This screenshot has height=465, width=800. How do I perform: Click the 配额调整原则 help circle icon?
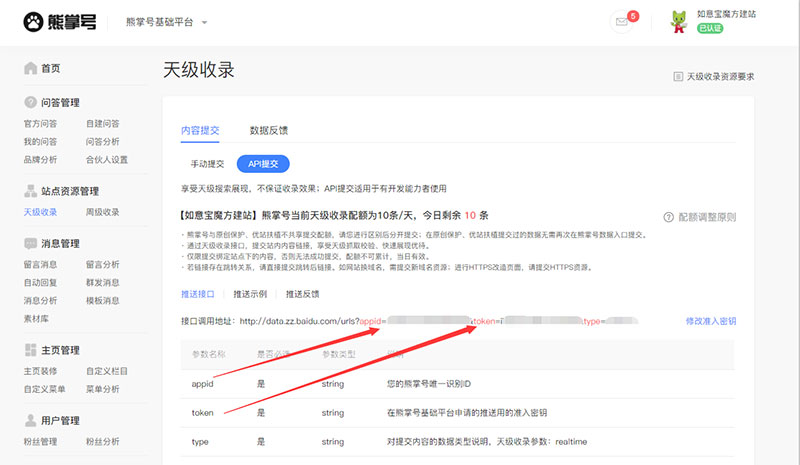[668, 217]
